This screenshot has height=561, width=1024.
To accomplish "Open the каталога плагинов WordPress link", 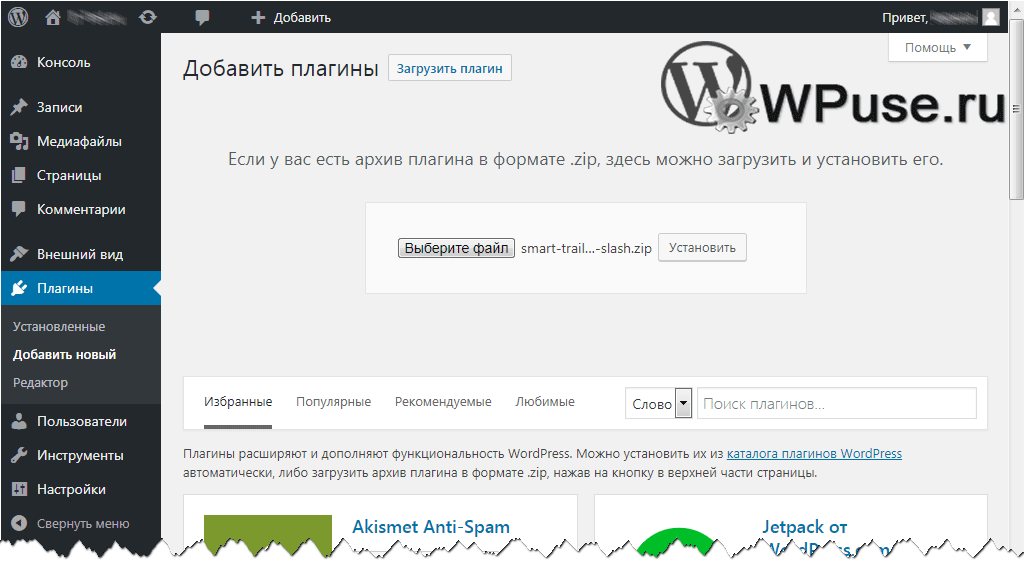I will click(x=814, y=454).
